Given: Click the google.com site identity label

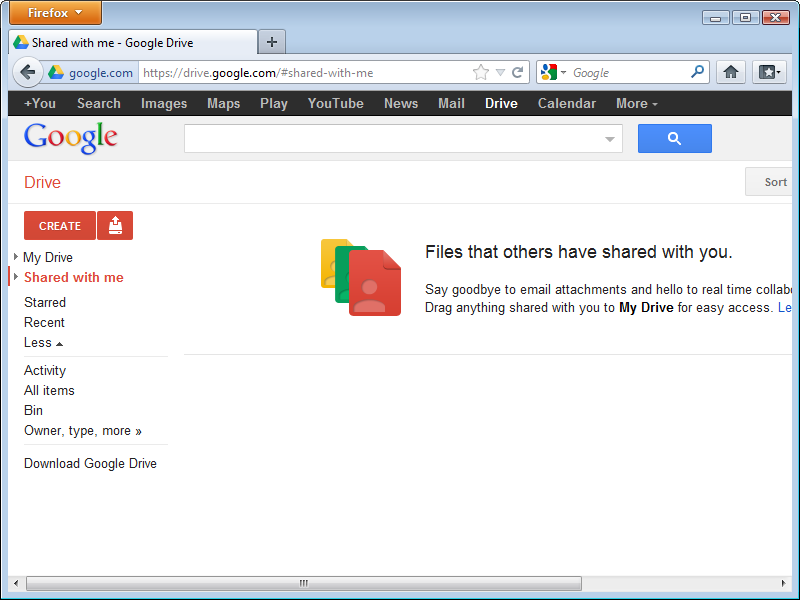Looking at the screenshot, I should (x=101, y=72).
